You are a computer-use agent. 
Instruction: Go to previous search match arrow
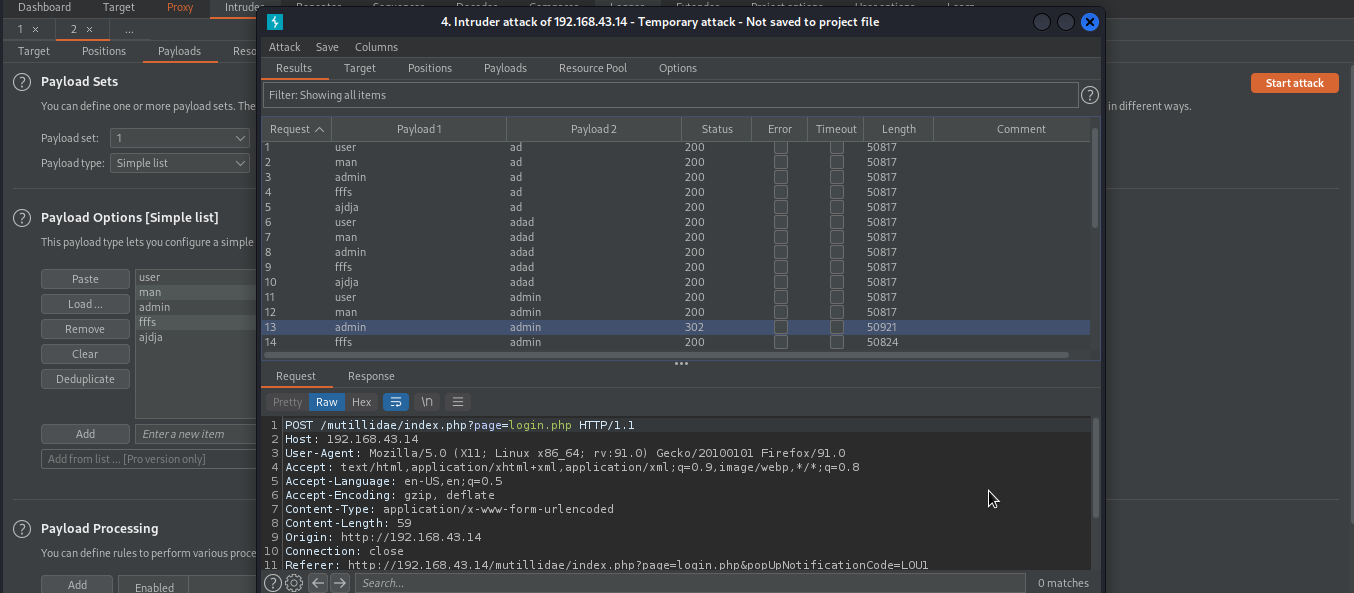click(x=318, y=583)
